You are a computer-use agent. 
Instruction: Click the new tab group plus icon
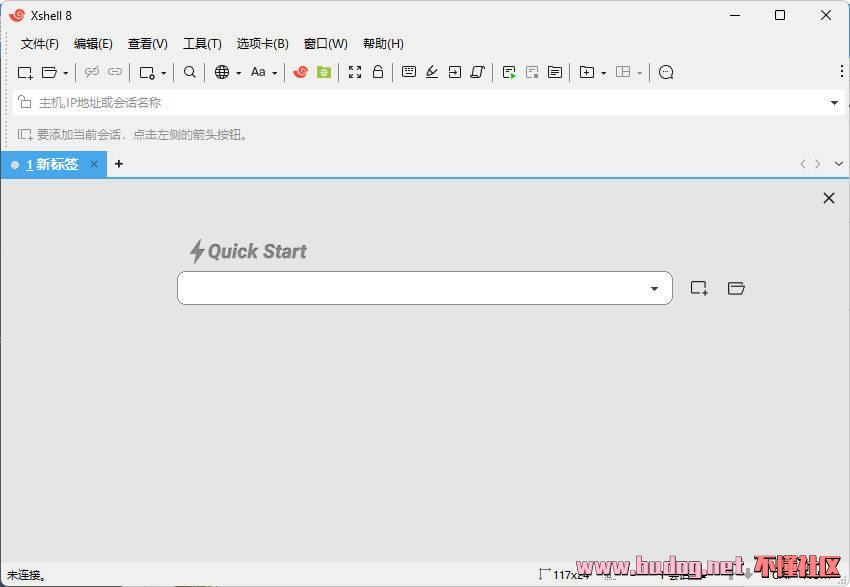tap(587, 72)
